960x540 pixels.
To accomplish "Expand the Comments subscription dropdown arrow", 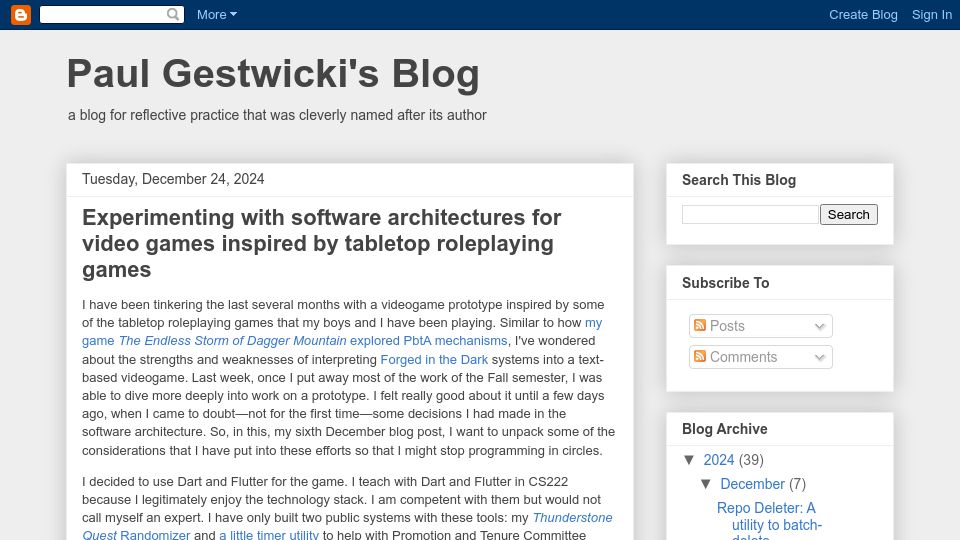I will tap(820, 358).
